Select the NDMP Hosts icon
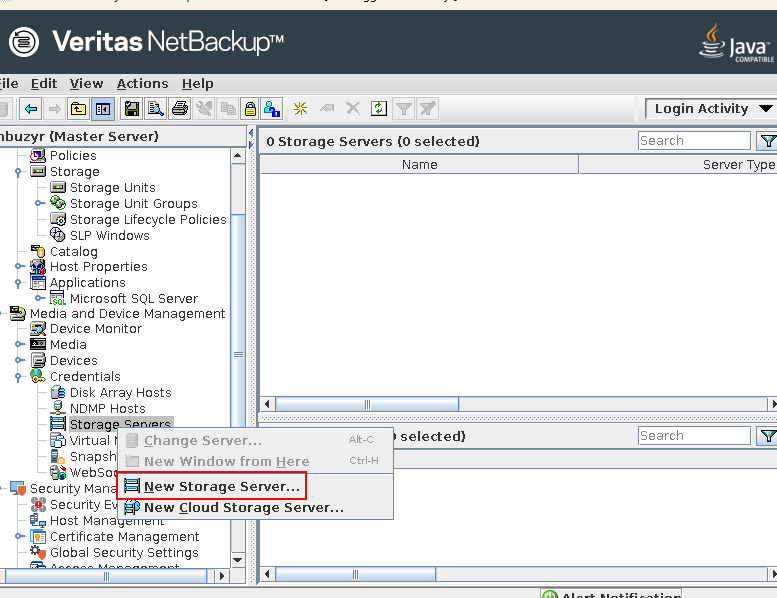 58,408
